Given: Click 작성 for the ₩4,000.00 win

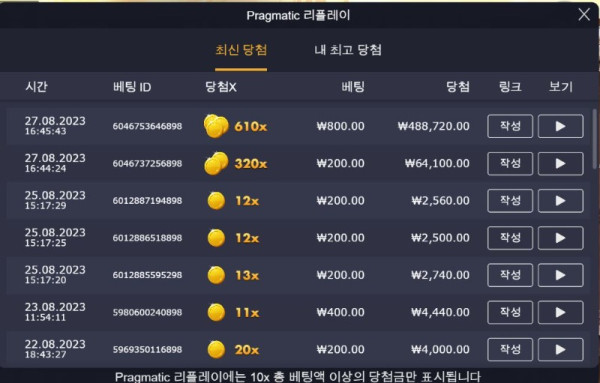Looking at the screenshot, I should tap(510, 349).
